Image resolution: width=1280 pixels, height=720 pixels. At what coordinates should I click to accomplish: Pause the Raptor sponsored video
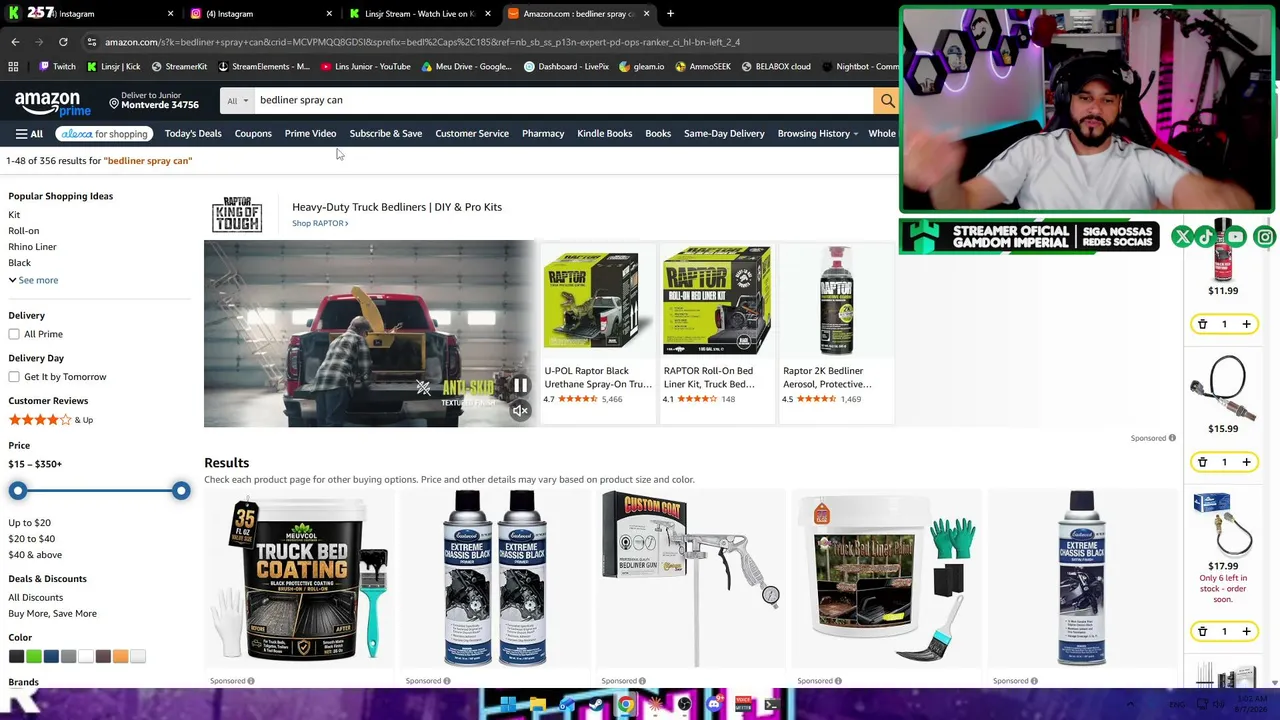pos(520,385)
